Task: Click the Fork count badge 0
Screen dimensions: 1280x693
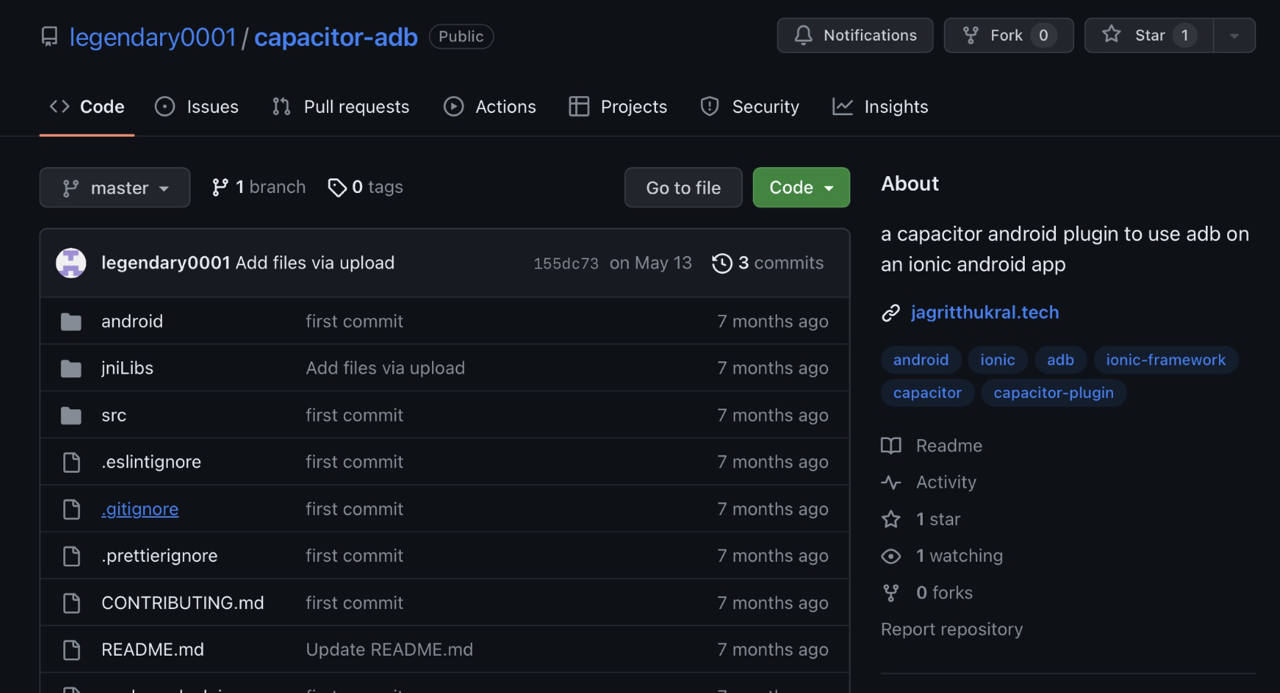Action: pos(1043,36)
